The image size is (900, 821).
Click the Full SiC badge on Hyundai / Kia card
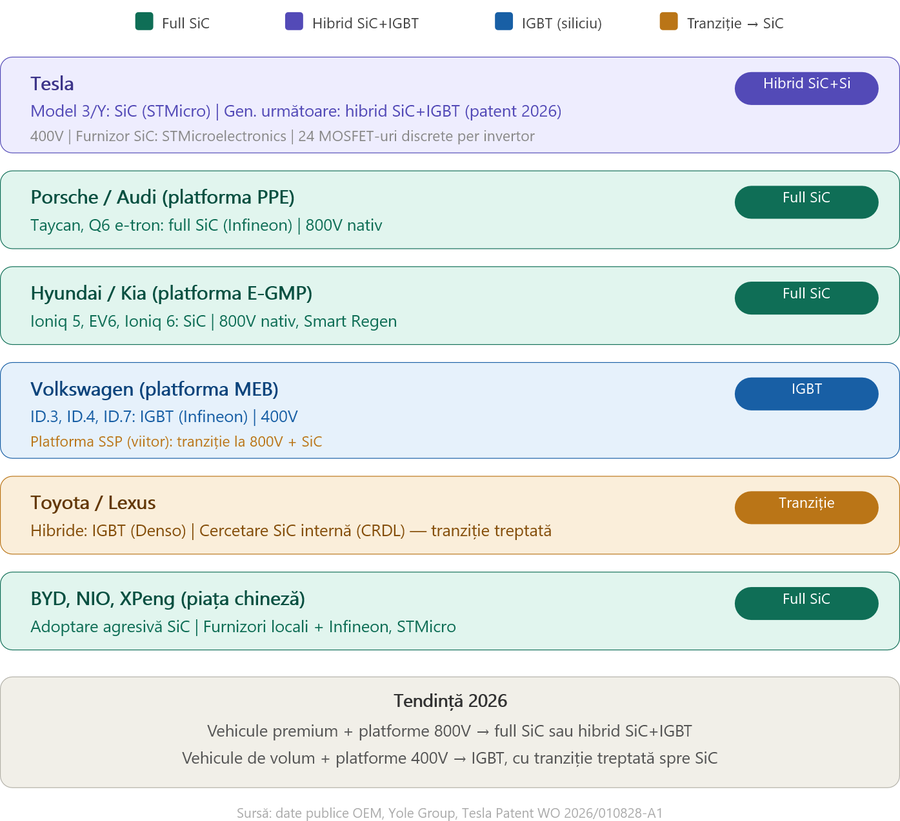[x=806, y=298]
